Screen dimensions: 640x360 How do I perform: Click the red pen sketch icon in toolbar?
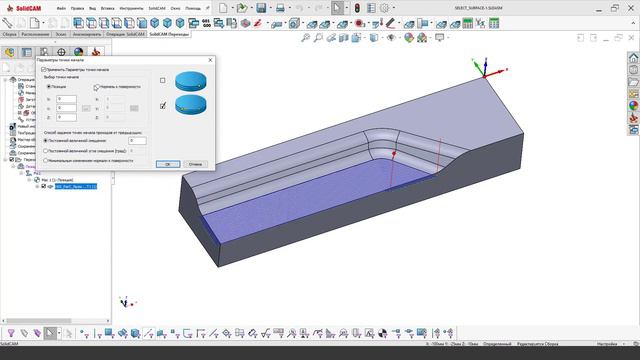258,23
